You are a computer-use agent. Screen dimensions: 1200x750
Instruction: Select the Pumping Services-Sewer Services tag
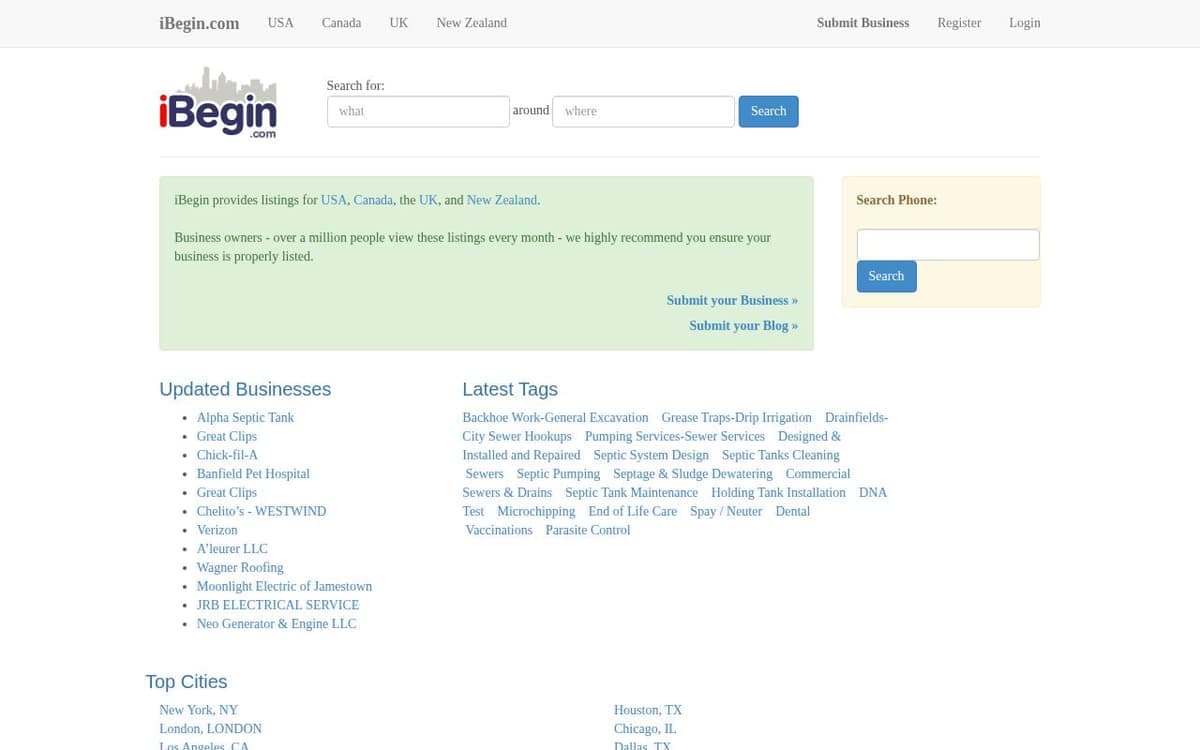[x=675, y=436]
